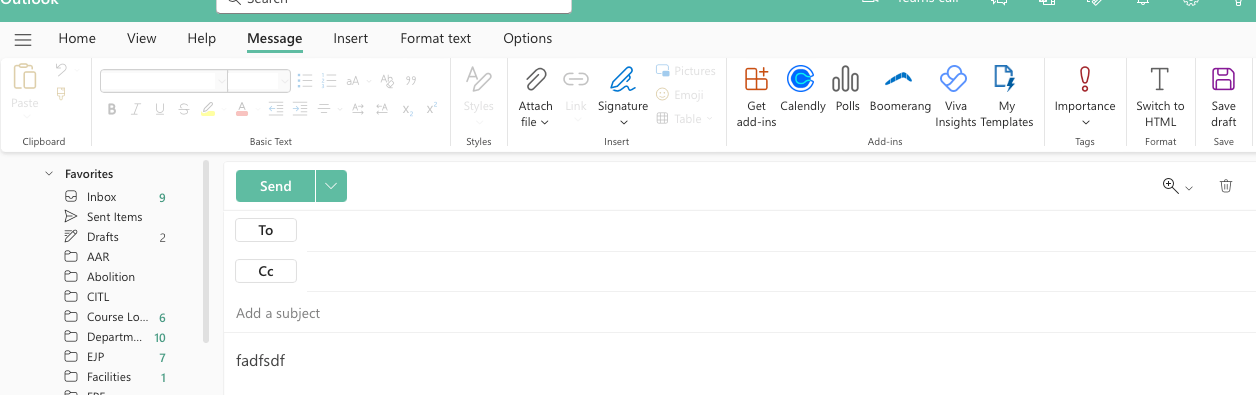Decrease the paragraph indent
Viewport: 1256px width, 395px height.
point(275,109)
